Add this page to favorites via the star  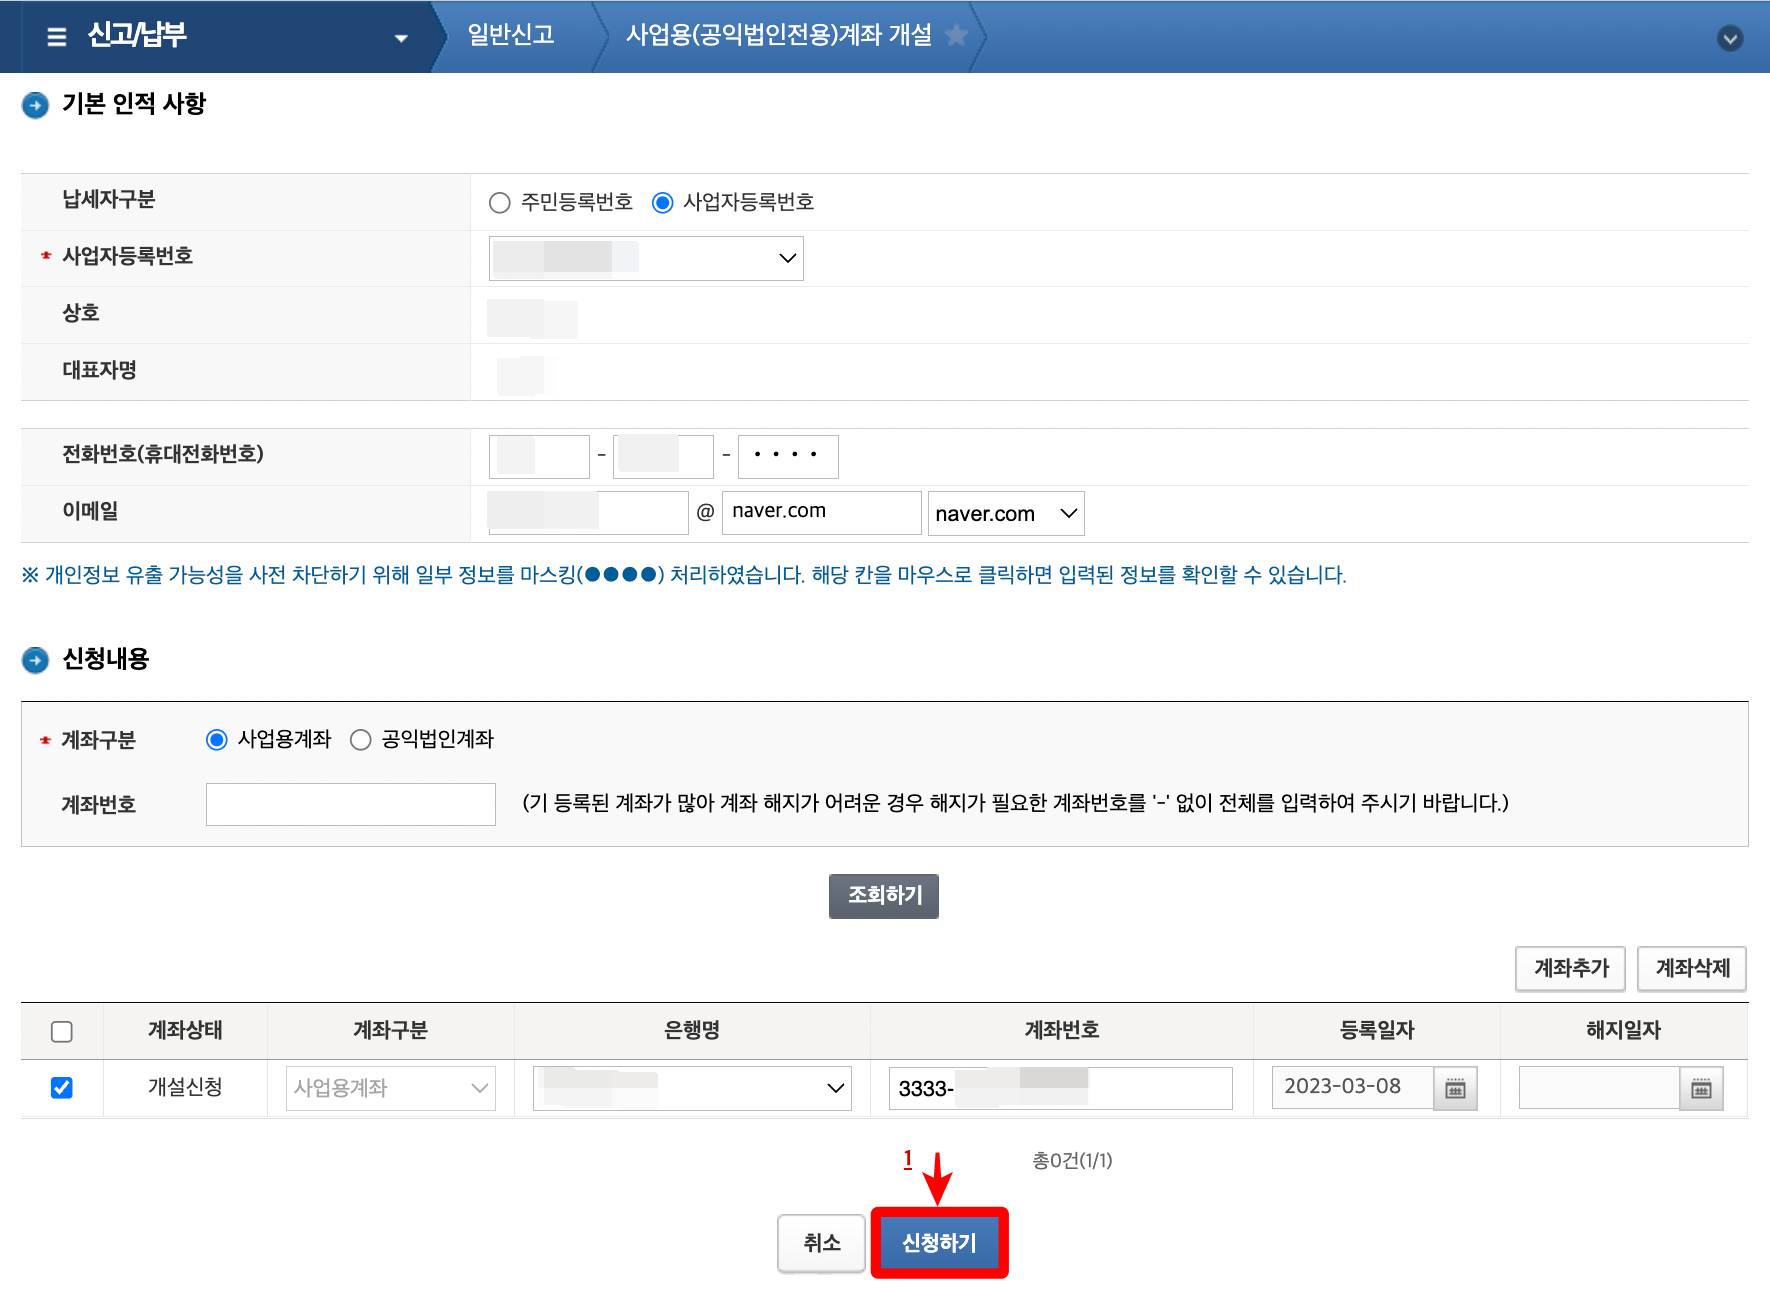pyautogui.click(x=958, y=37)
